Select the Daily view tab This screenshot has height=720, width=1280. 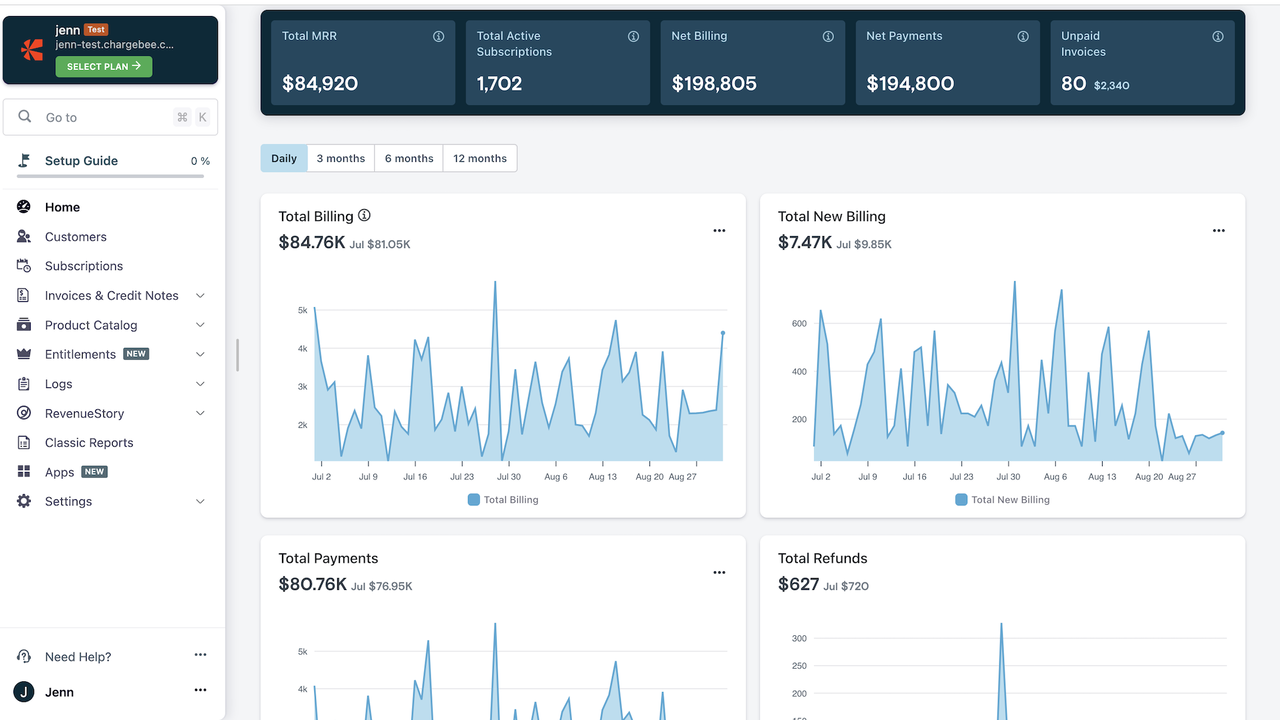[x=283, y=158]
